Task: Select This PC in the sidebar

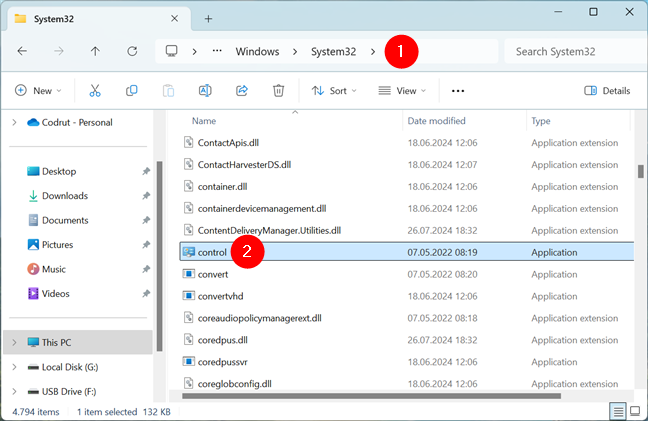Action: point(78,342)
